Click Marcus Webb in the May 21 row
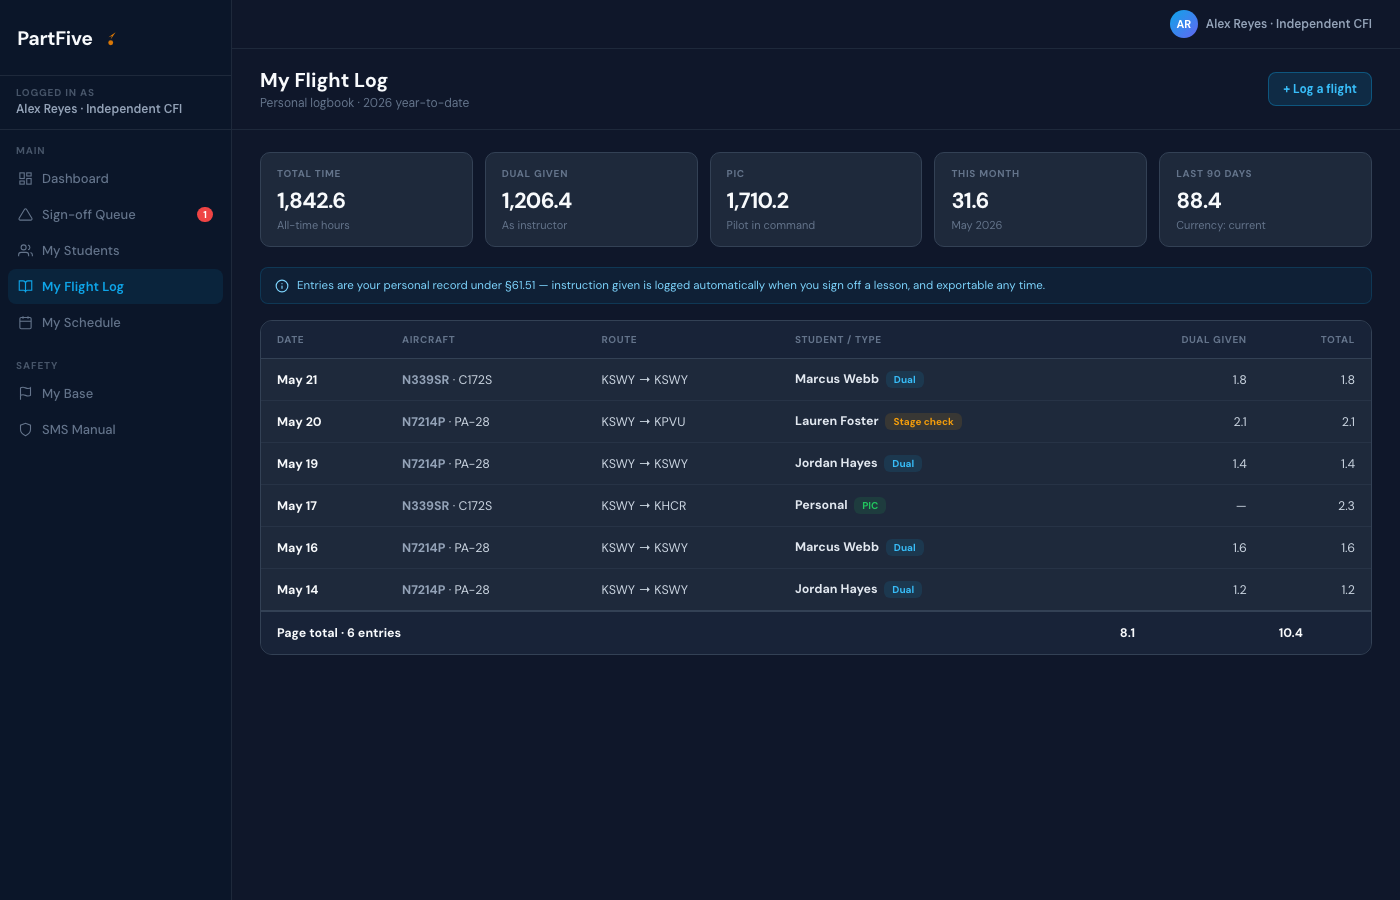Viewport: 1400px width, 900px height. (837, 379)
